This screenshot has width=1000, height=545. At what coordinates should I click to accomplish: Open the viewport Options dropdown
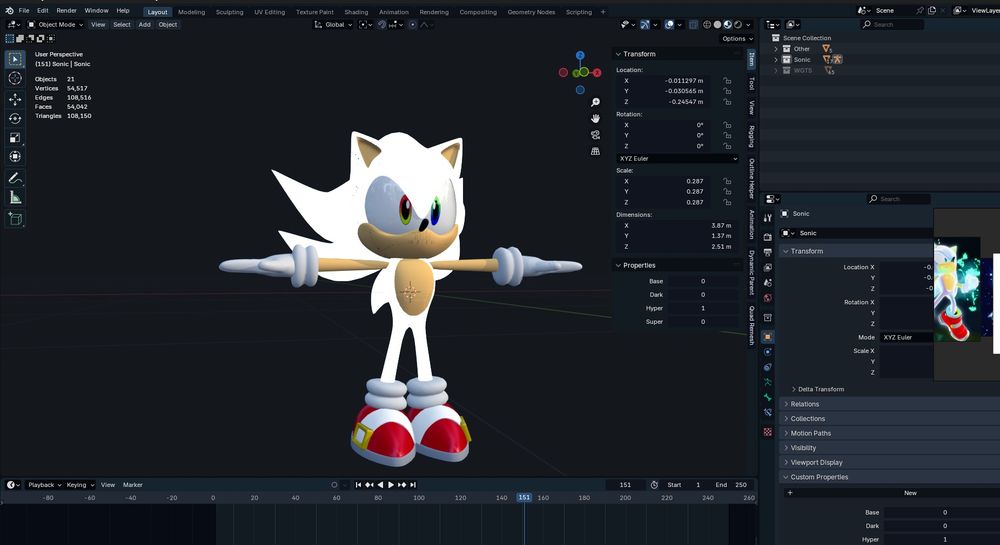pos(737,39)
